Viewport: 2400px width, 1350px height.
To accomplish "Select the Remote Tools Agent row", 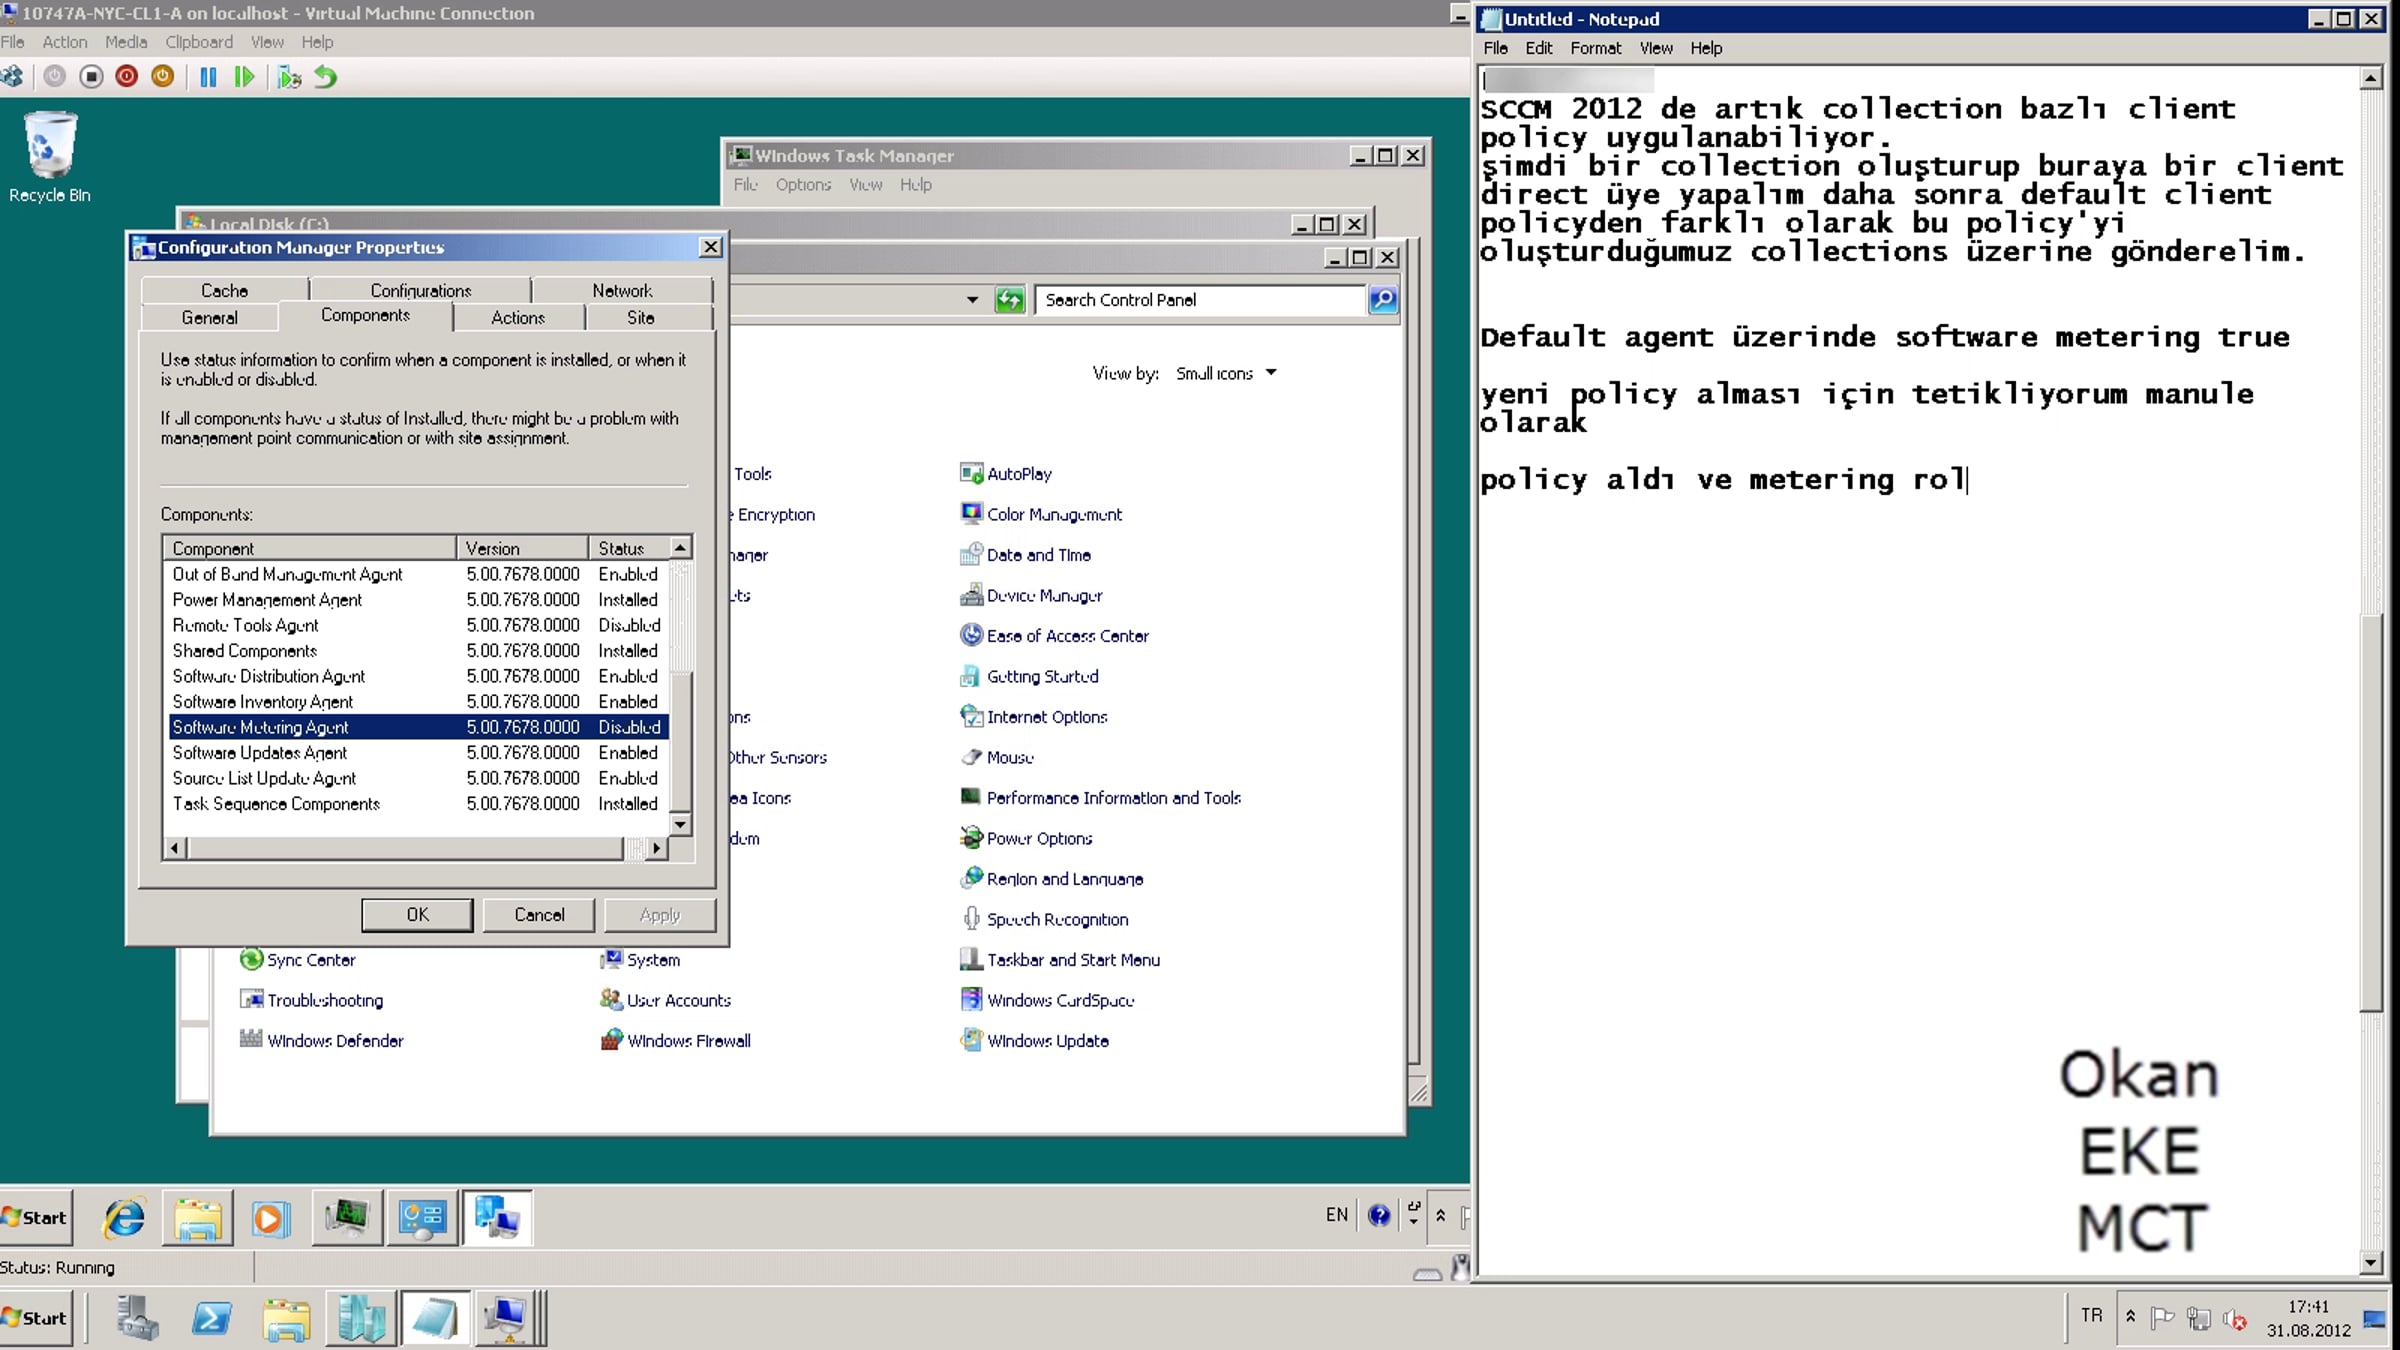I will click(418, 625).
